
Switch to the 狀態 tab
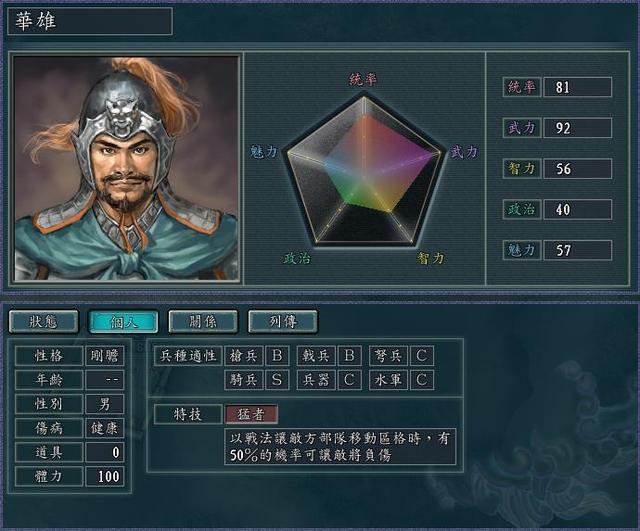tap(43, 322)
